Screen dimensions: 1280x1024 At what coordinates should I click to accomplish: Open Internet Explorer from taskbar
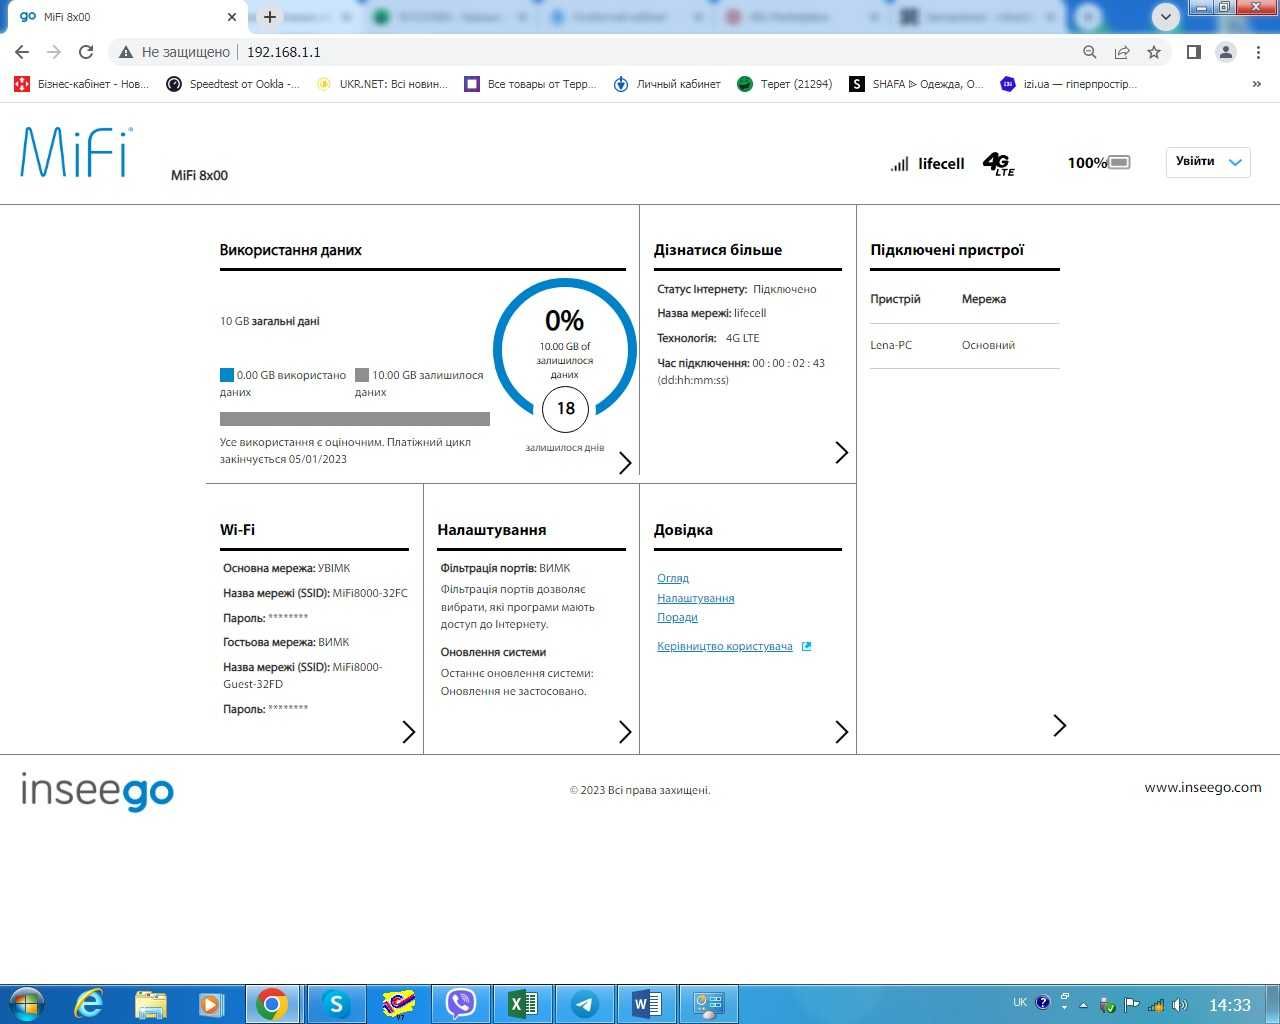(89, 1004)
